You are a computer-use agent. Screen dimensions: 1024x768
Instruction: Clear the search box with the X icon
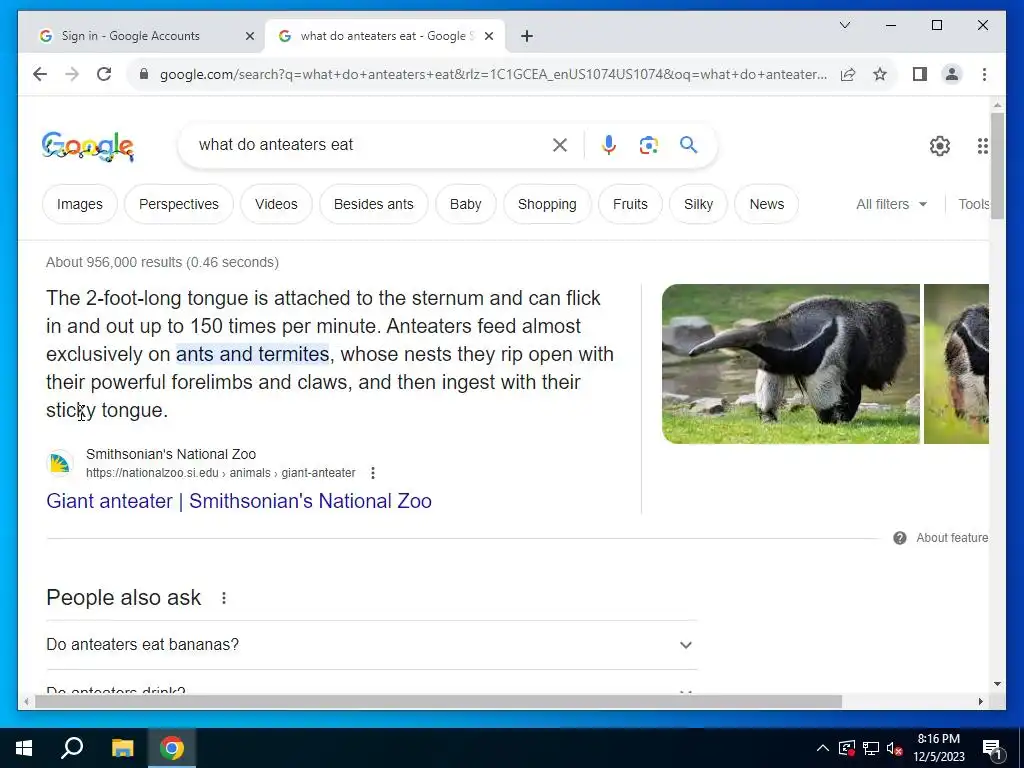tap(560, 145)
